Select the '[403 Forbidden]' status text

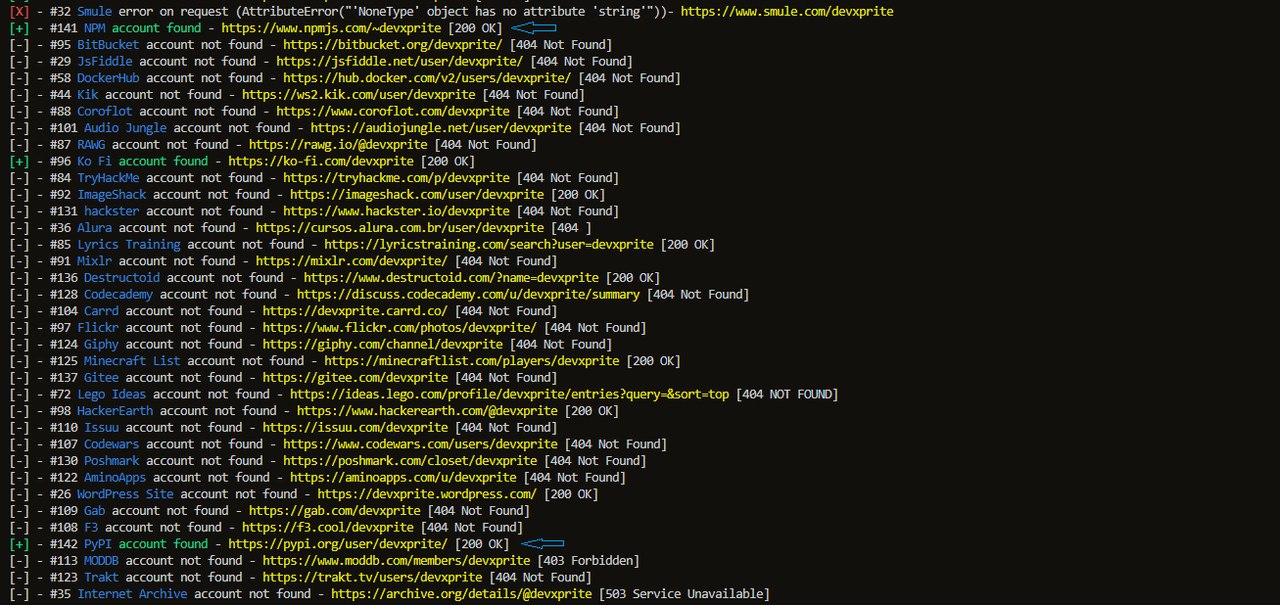point(588,561)
